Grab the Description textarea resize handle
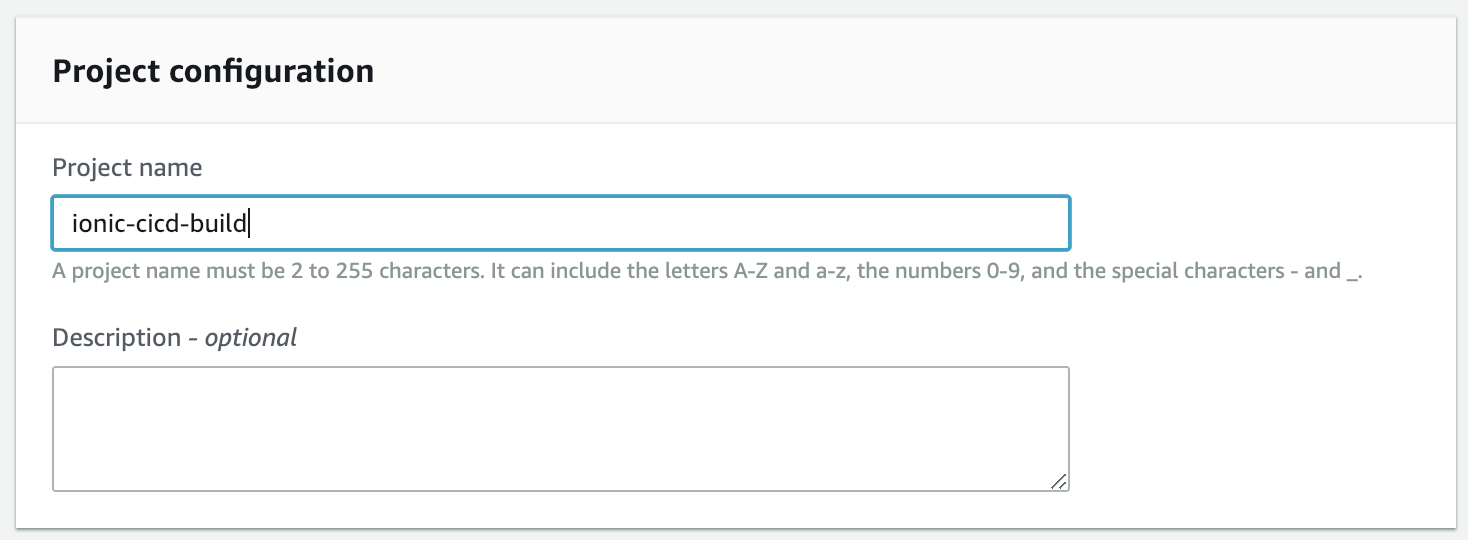1468x540 pixels. pos(1058,481)
